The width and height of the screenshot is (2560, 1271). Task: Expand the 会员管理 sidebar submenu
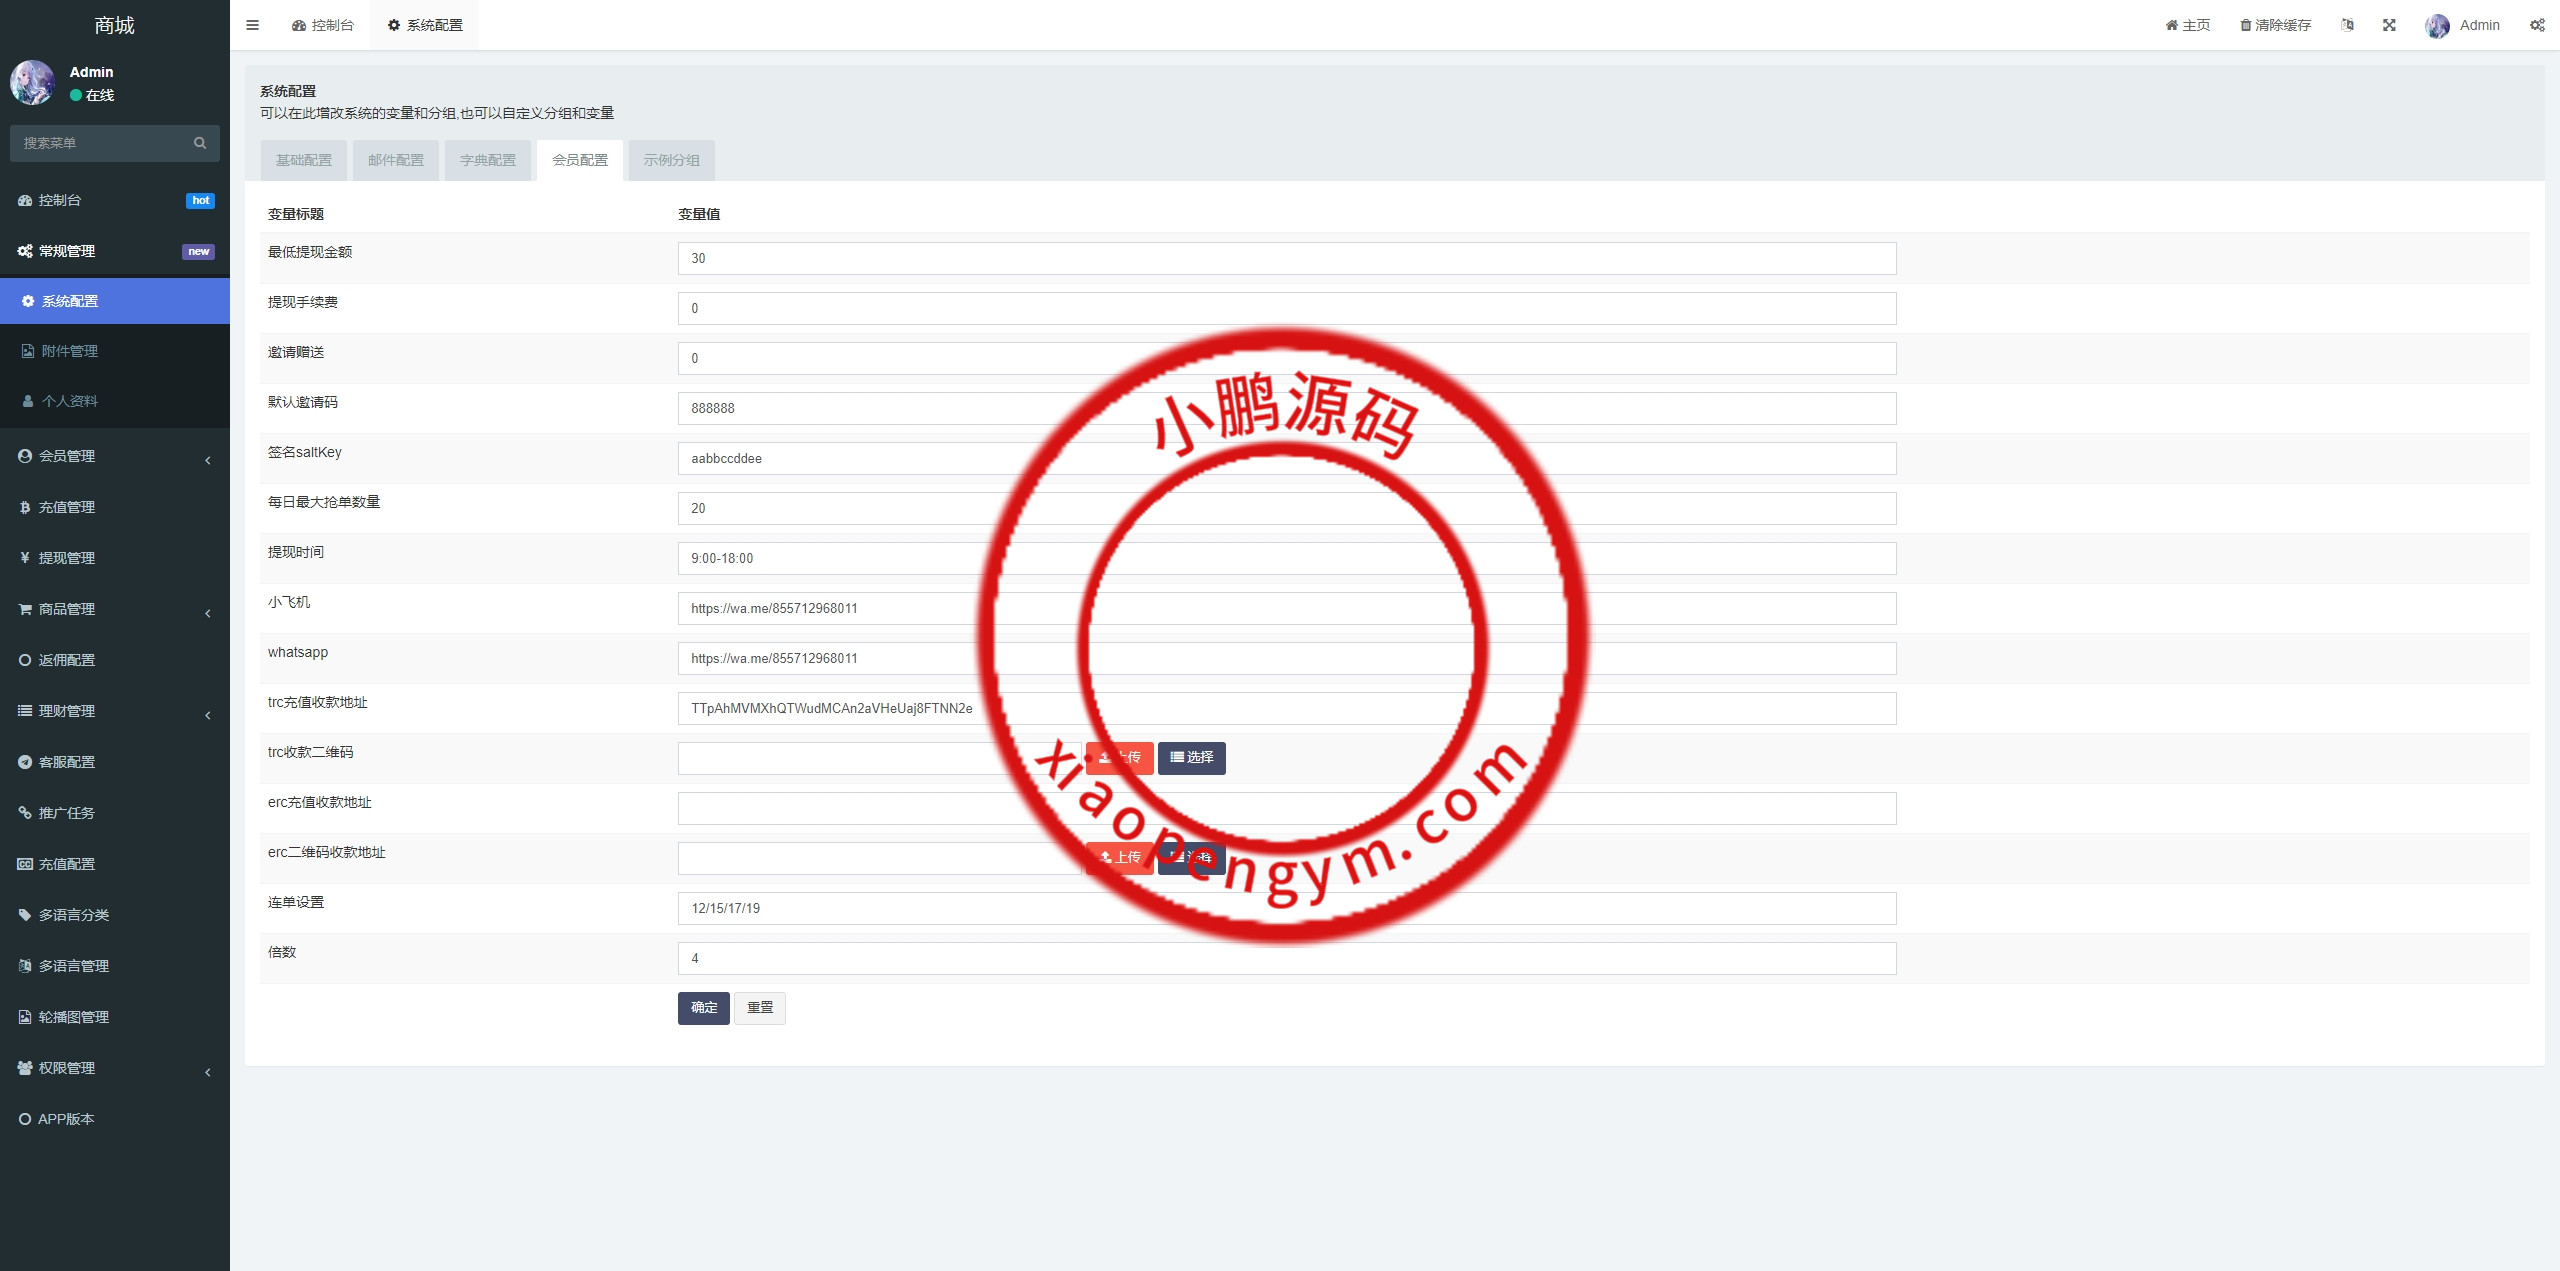click(x=66, y=456)
